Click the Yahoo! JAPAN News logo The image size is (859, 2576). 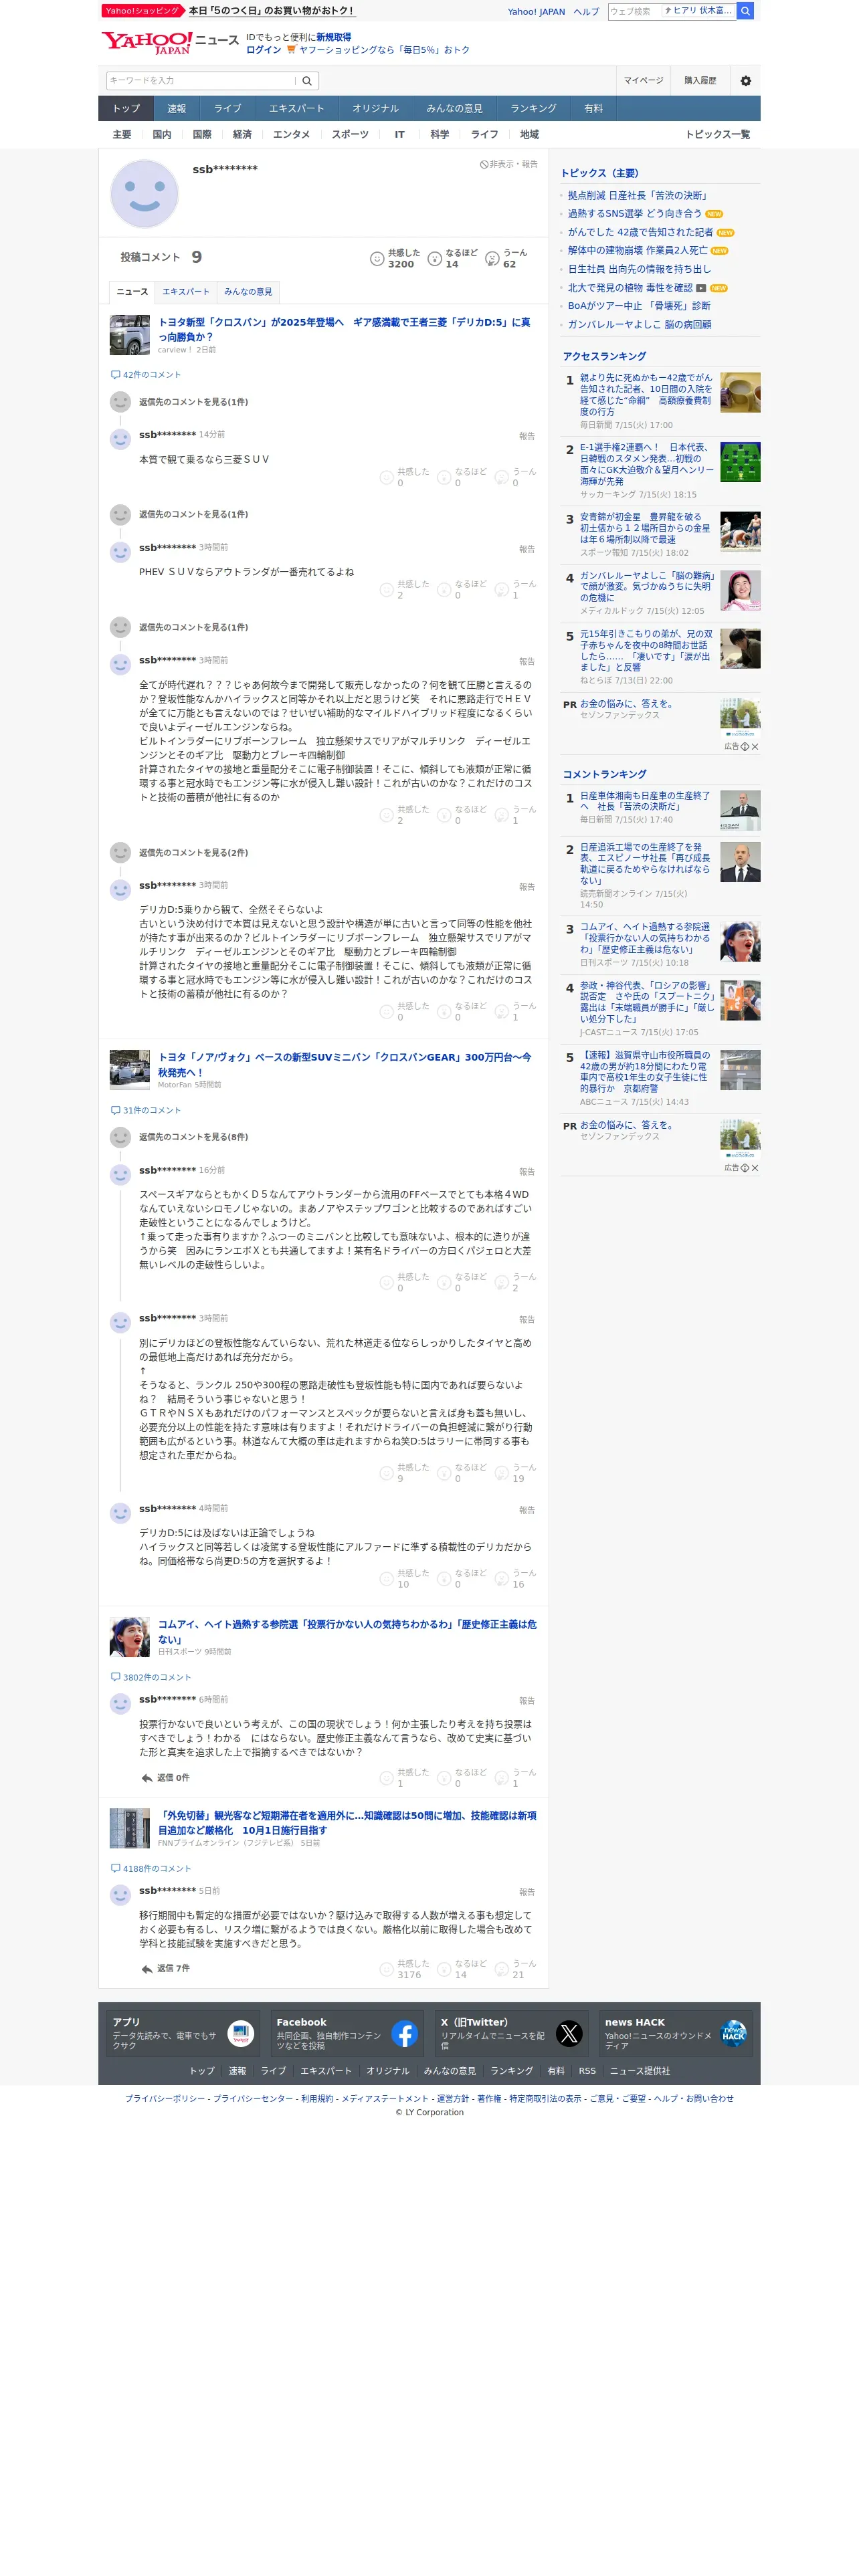(x=169, y=42)
